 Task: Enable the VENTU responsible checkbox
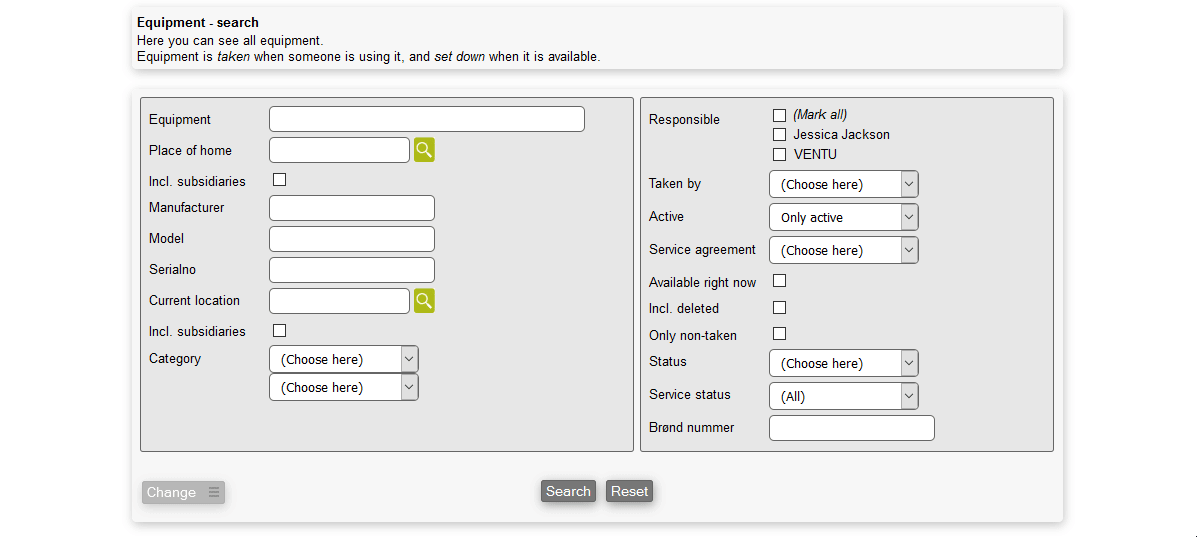[x=780, y=154]
